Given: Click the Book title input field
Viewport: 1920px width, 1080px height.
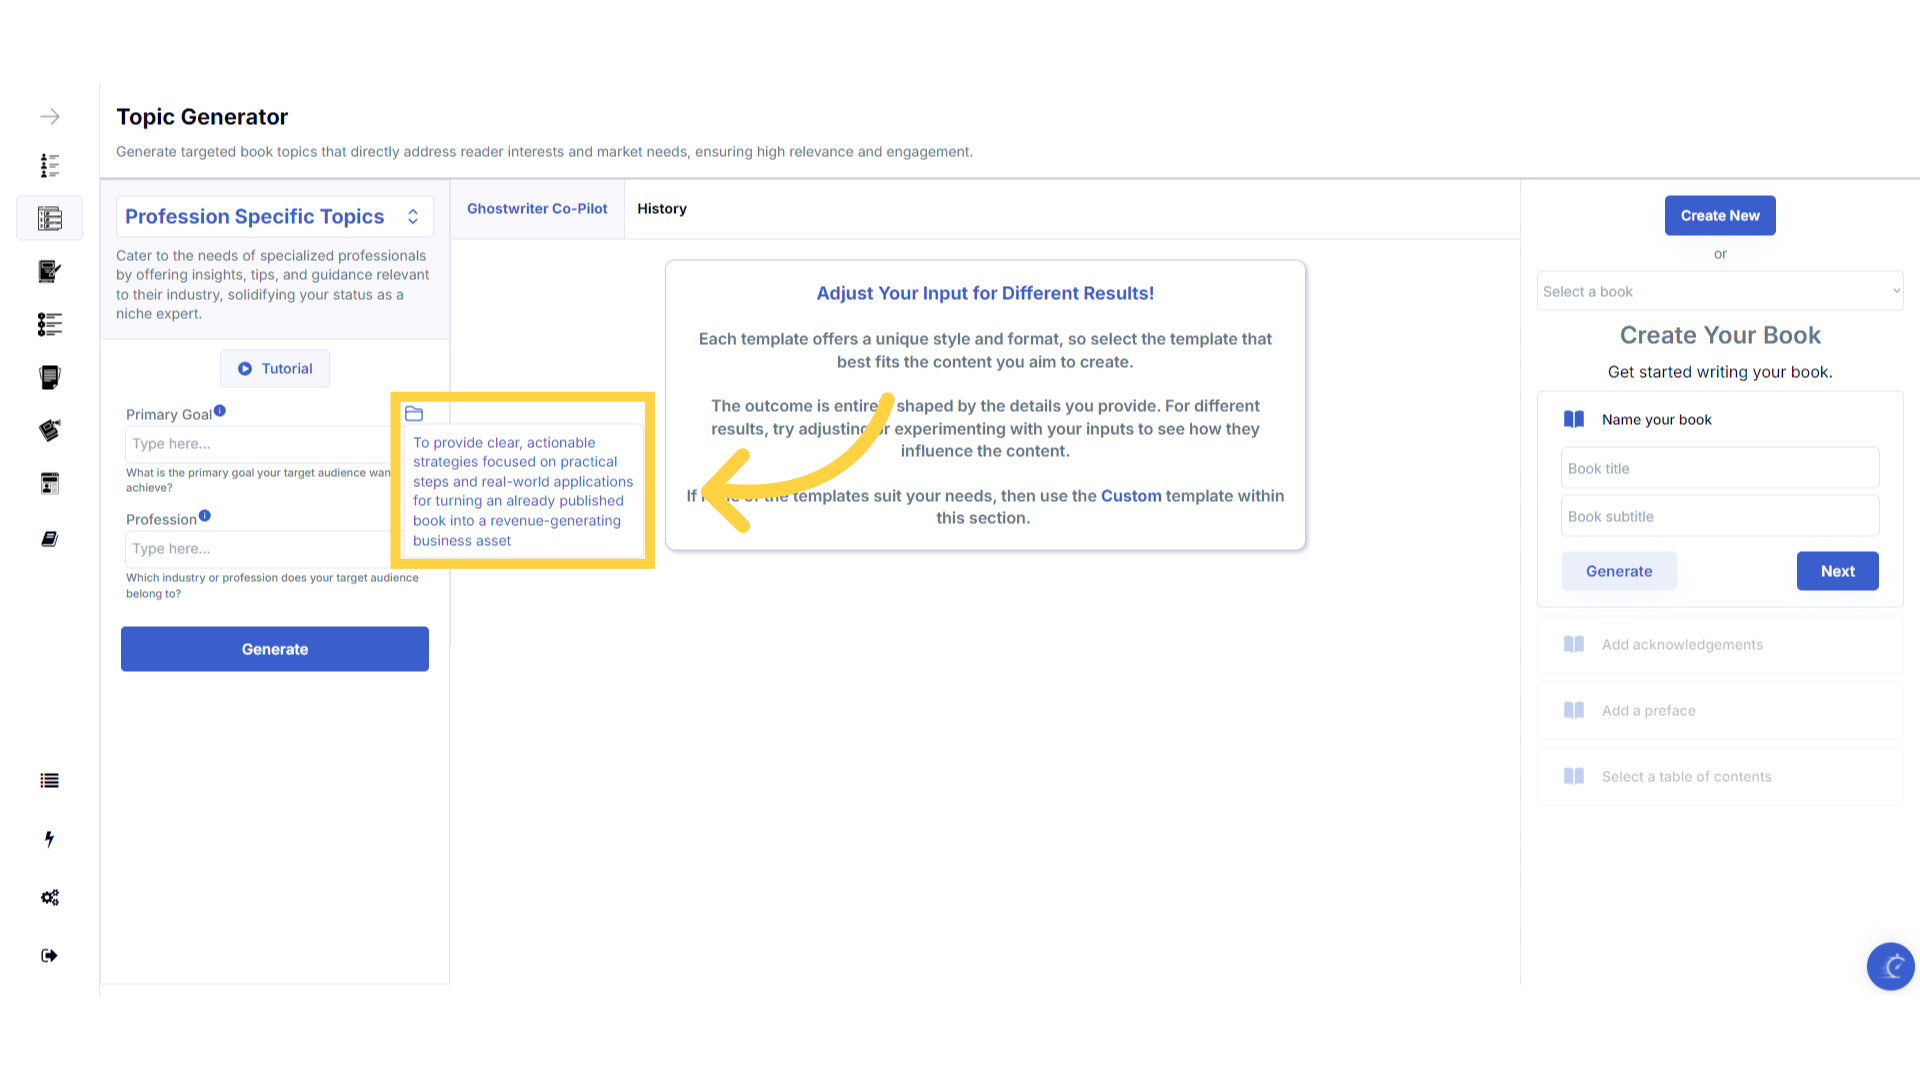Looking at the screenshot, I should pos(1719,469).
